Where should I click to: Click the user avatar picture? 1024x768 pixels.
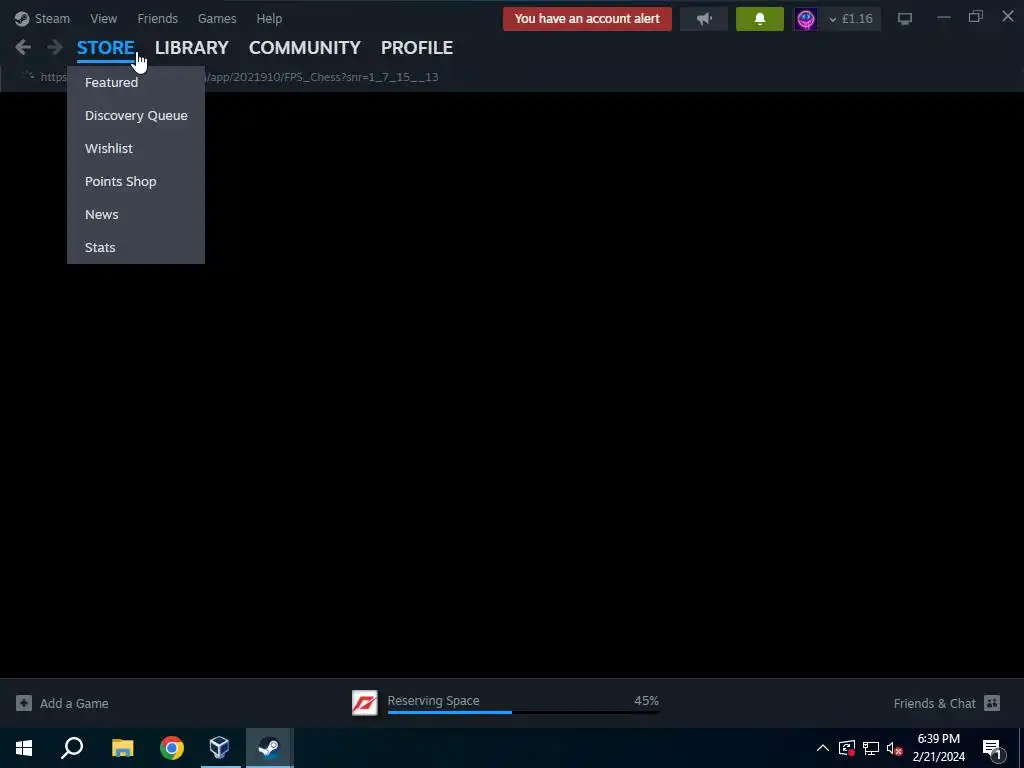coord(806,19)
